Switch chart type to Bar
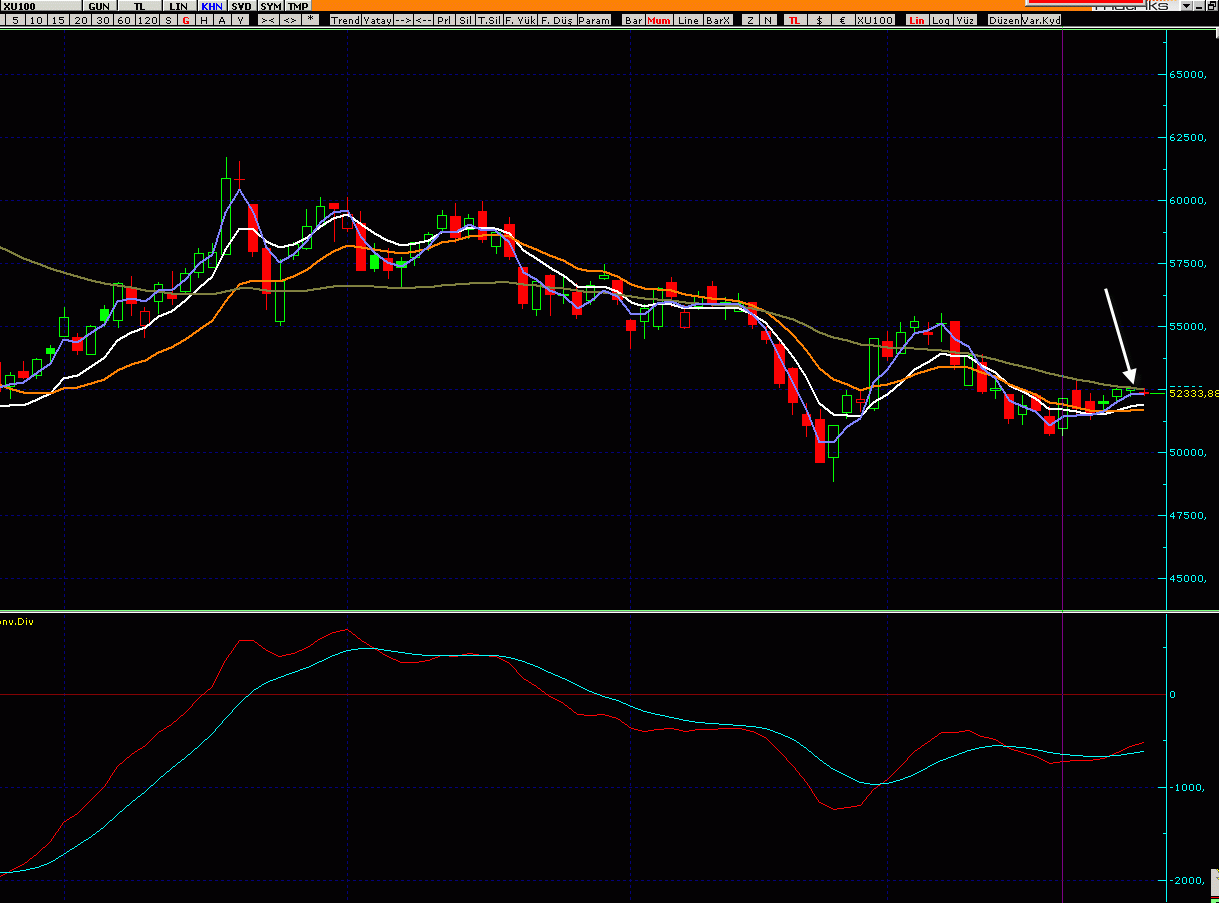1219x903 pixels. [634, 20]
